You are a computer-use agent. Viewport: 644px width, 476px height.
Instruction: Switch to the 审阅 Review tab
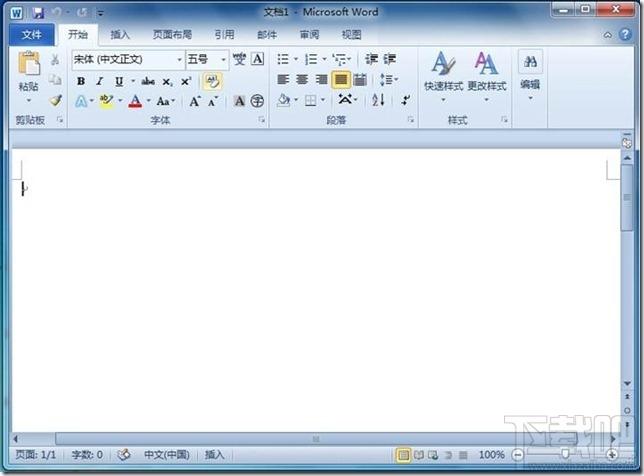[309, 34]
